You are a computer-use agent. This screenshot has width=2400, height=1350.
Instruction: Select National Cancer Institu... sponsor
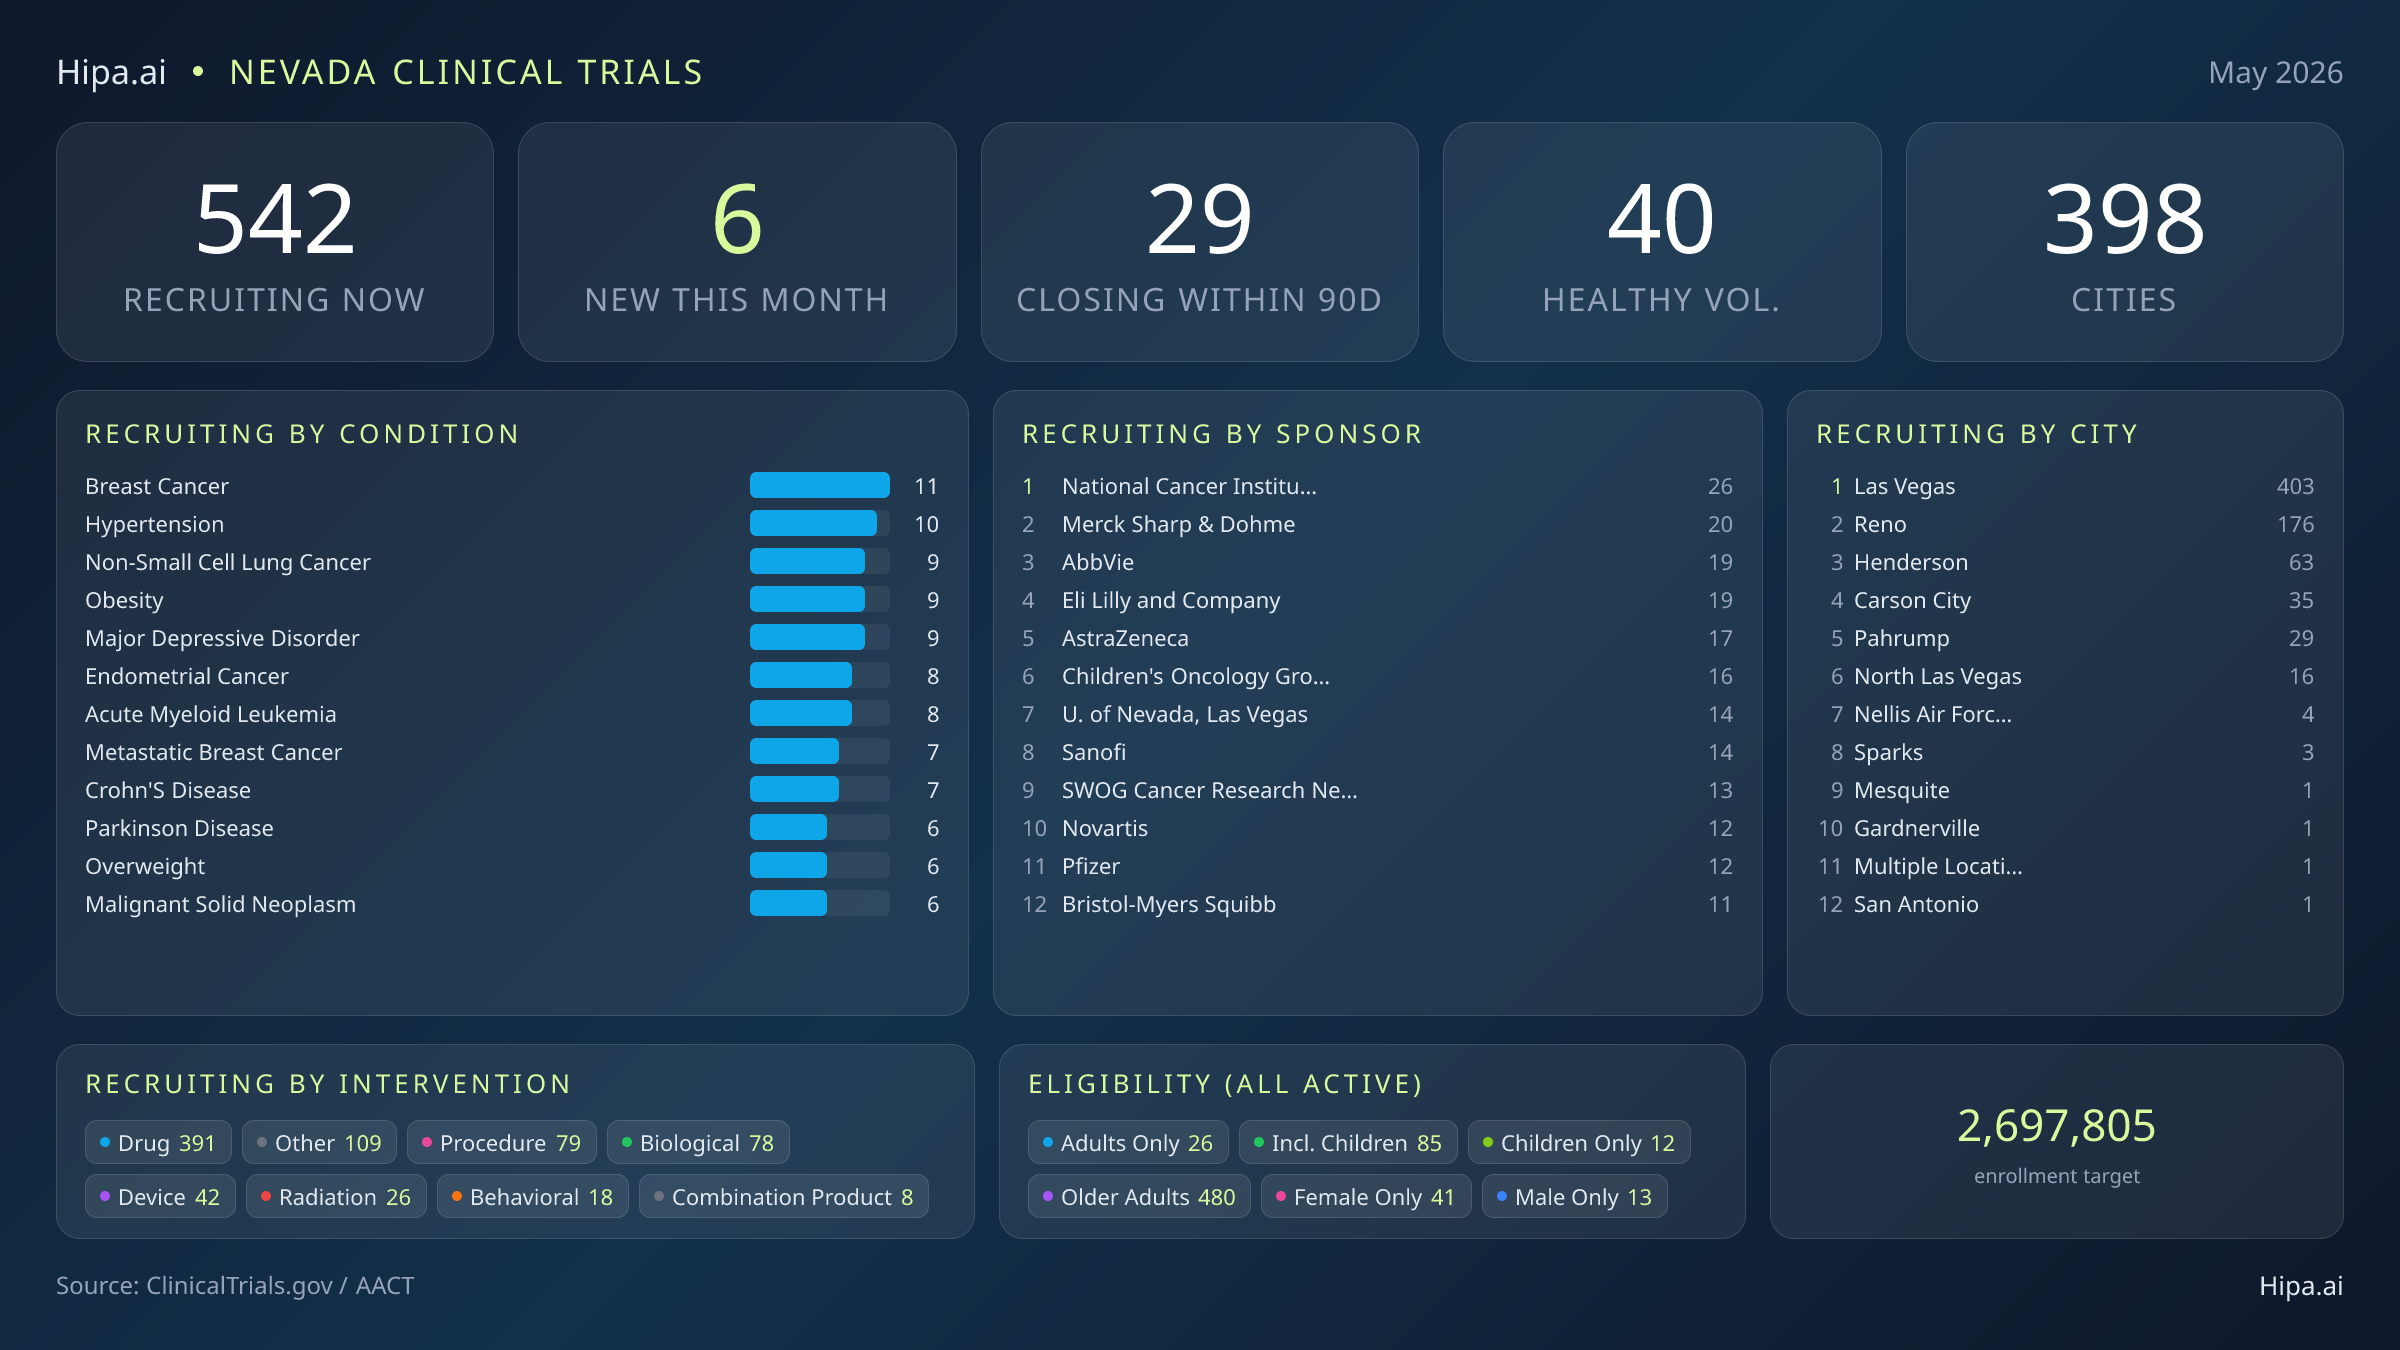point(1377,486)
